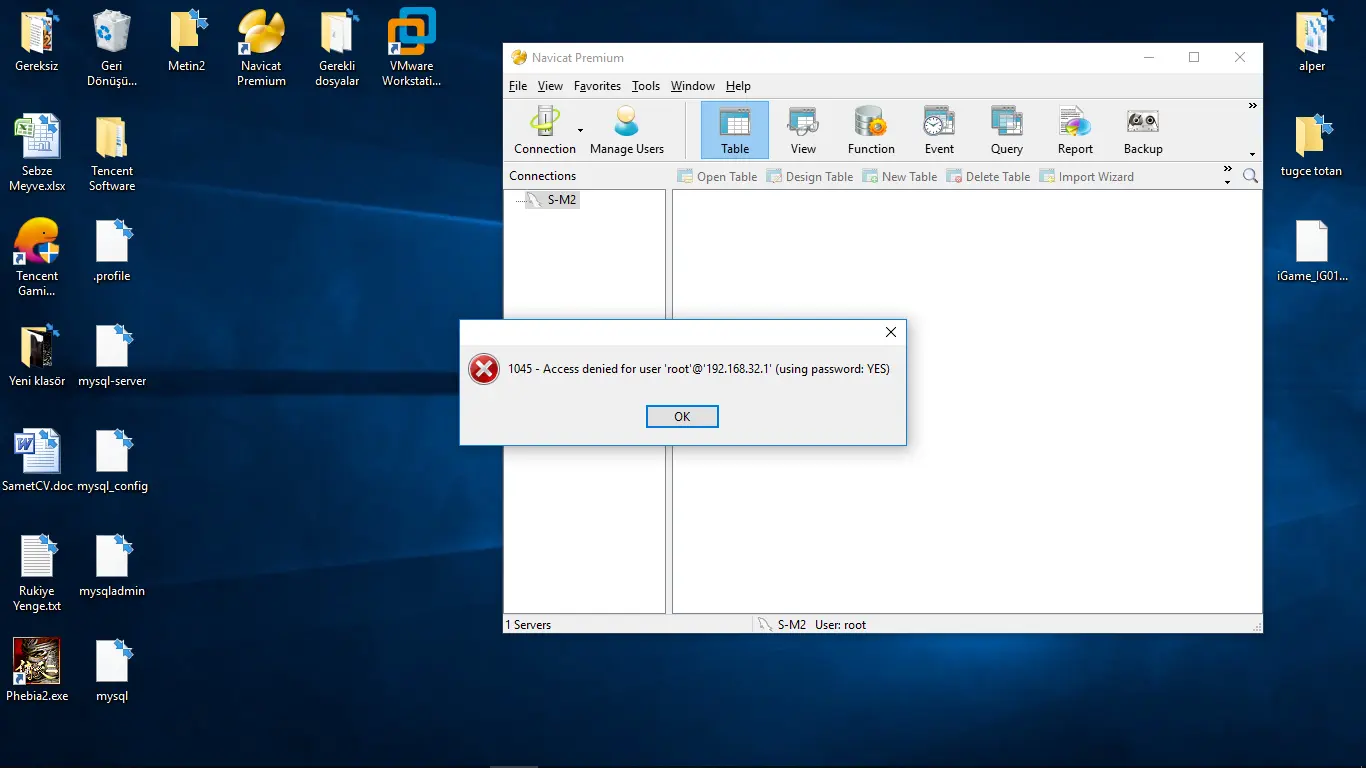
Task: Select the Gerekli dosyalar desktop folder
Action: 337,48
